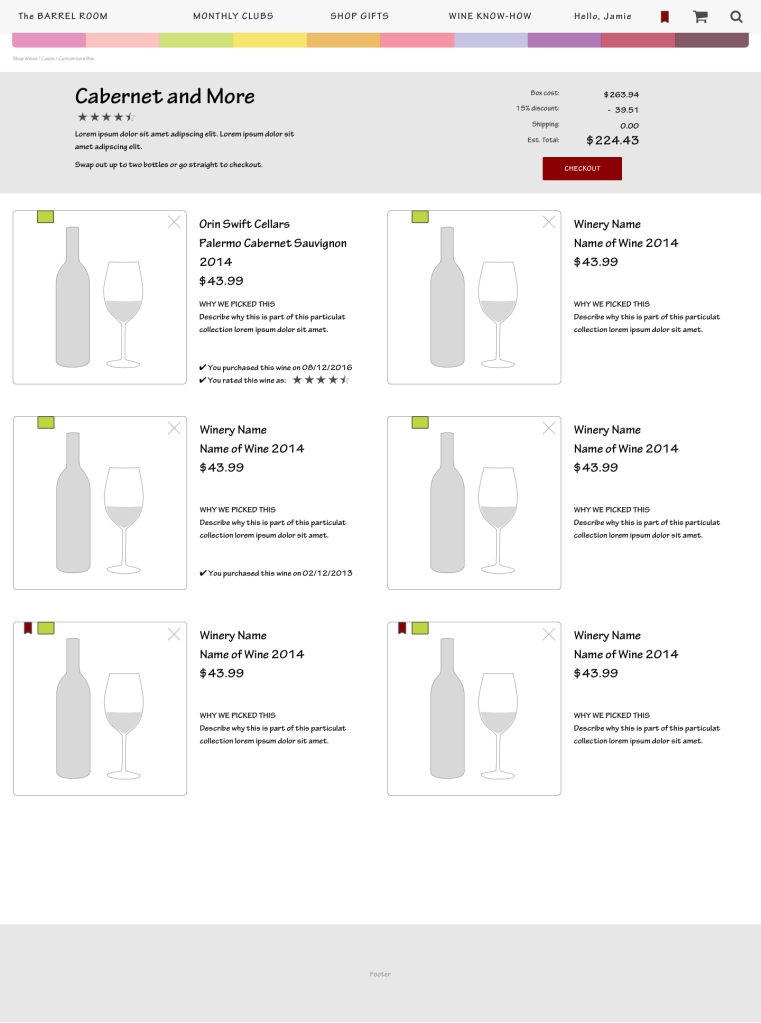
Task: Open the Monthly Clubs menu
Action: click(233, 16)
